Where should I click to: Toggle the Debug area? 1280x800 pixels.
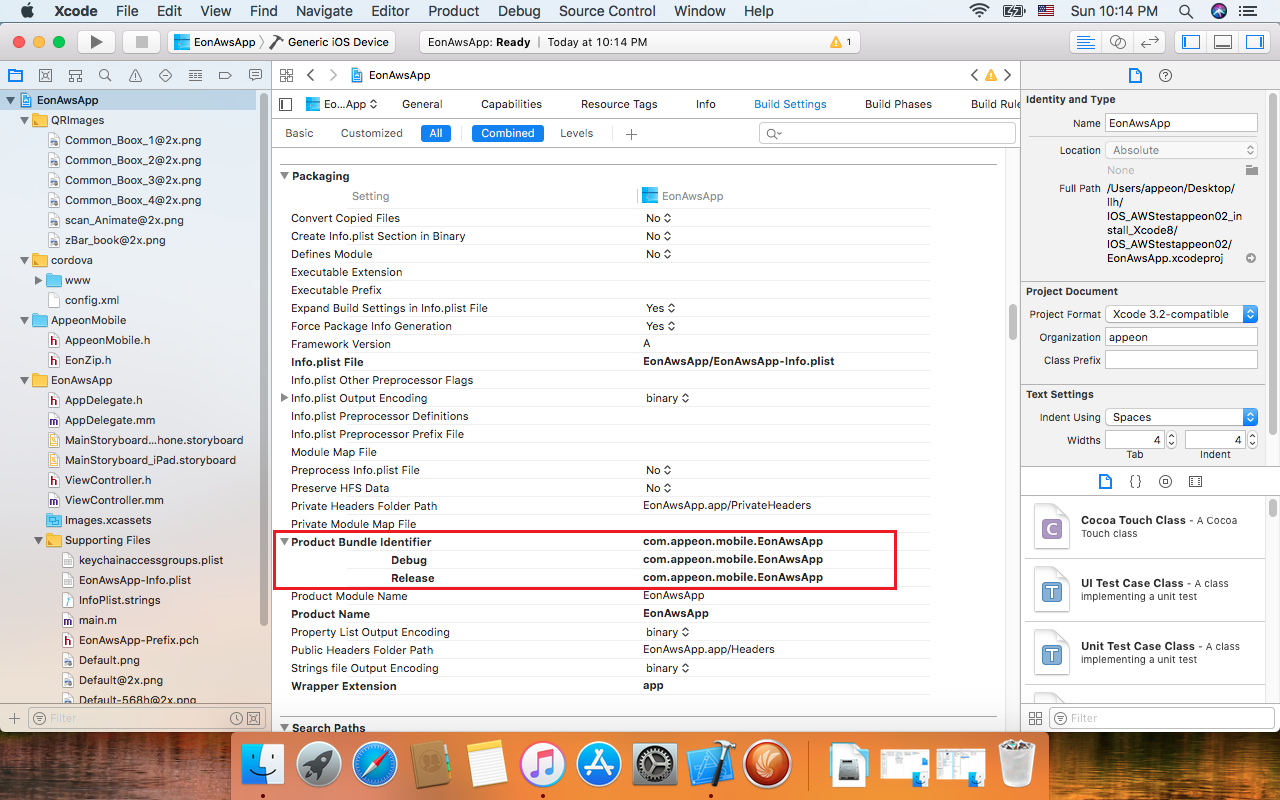pyautogui.click(x=1222, y=42)
